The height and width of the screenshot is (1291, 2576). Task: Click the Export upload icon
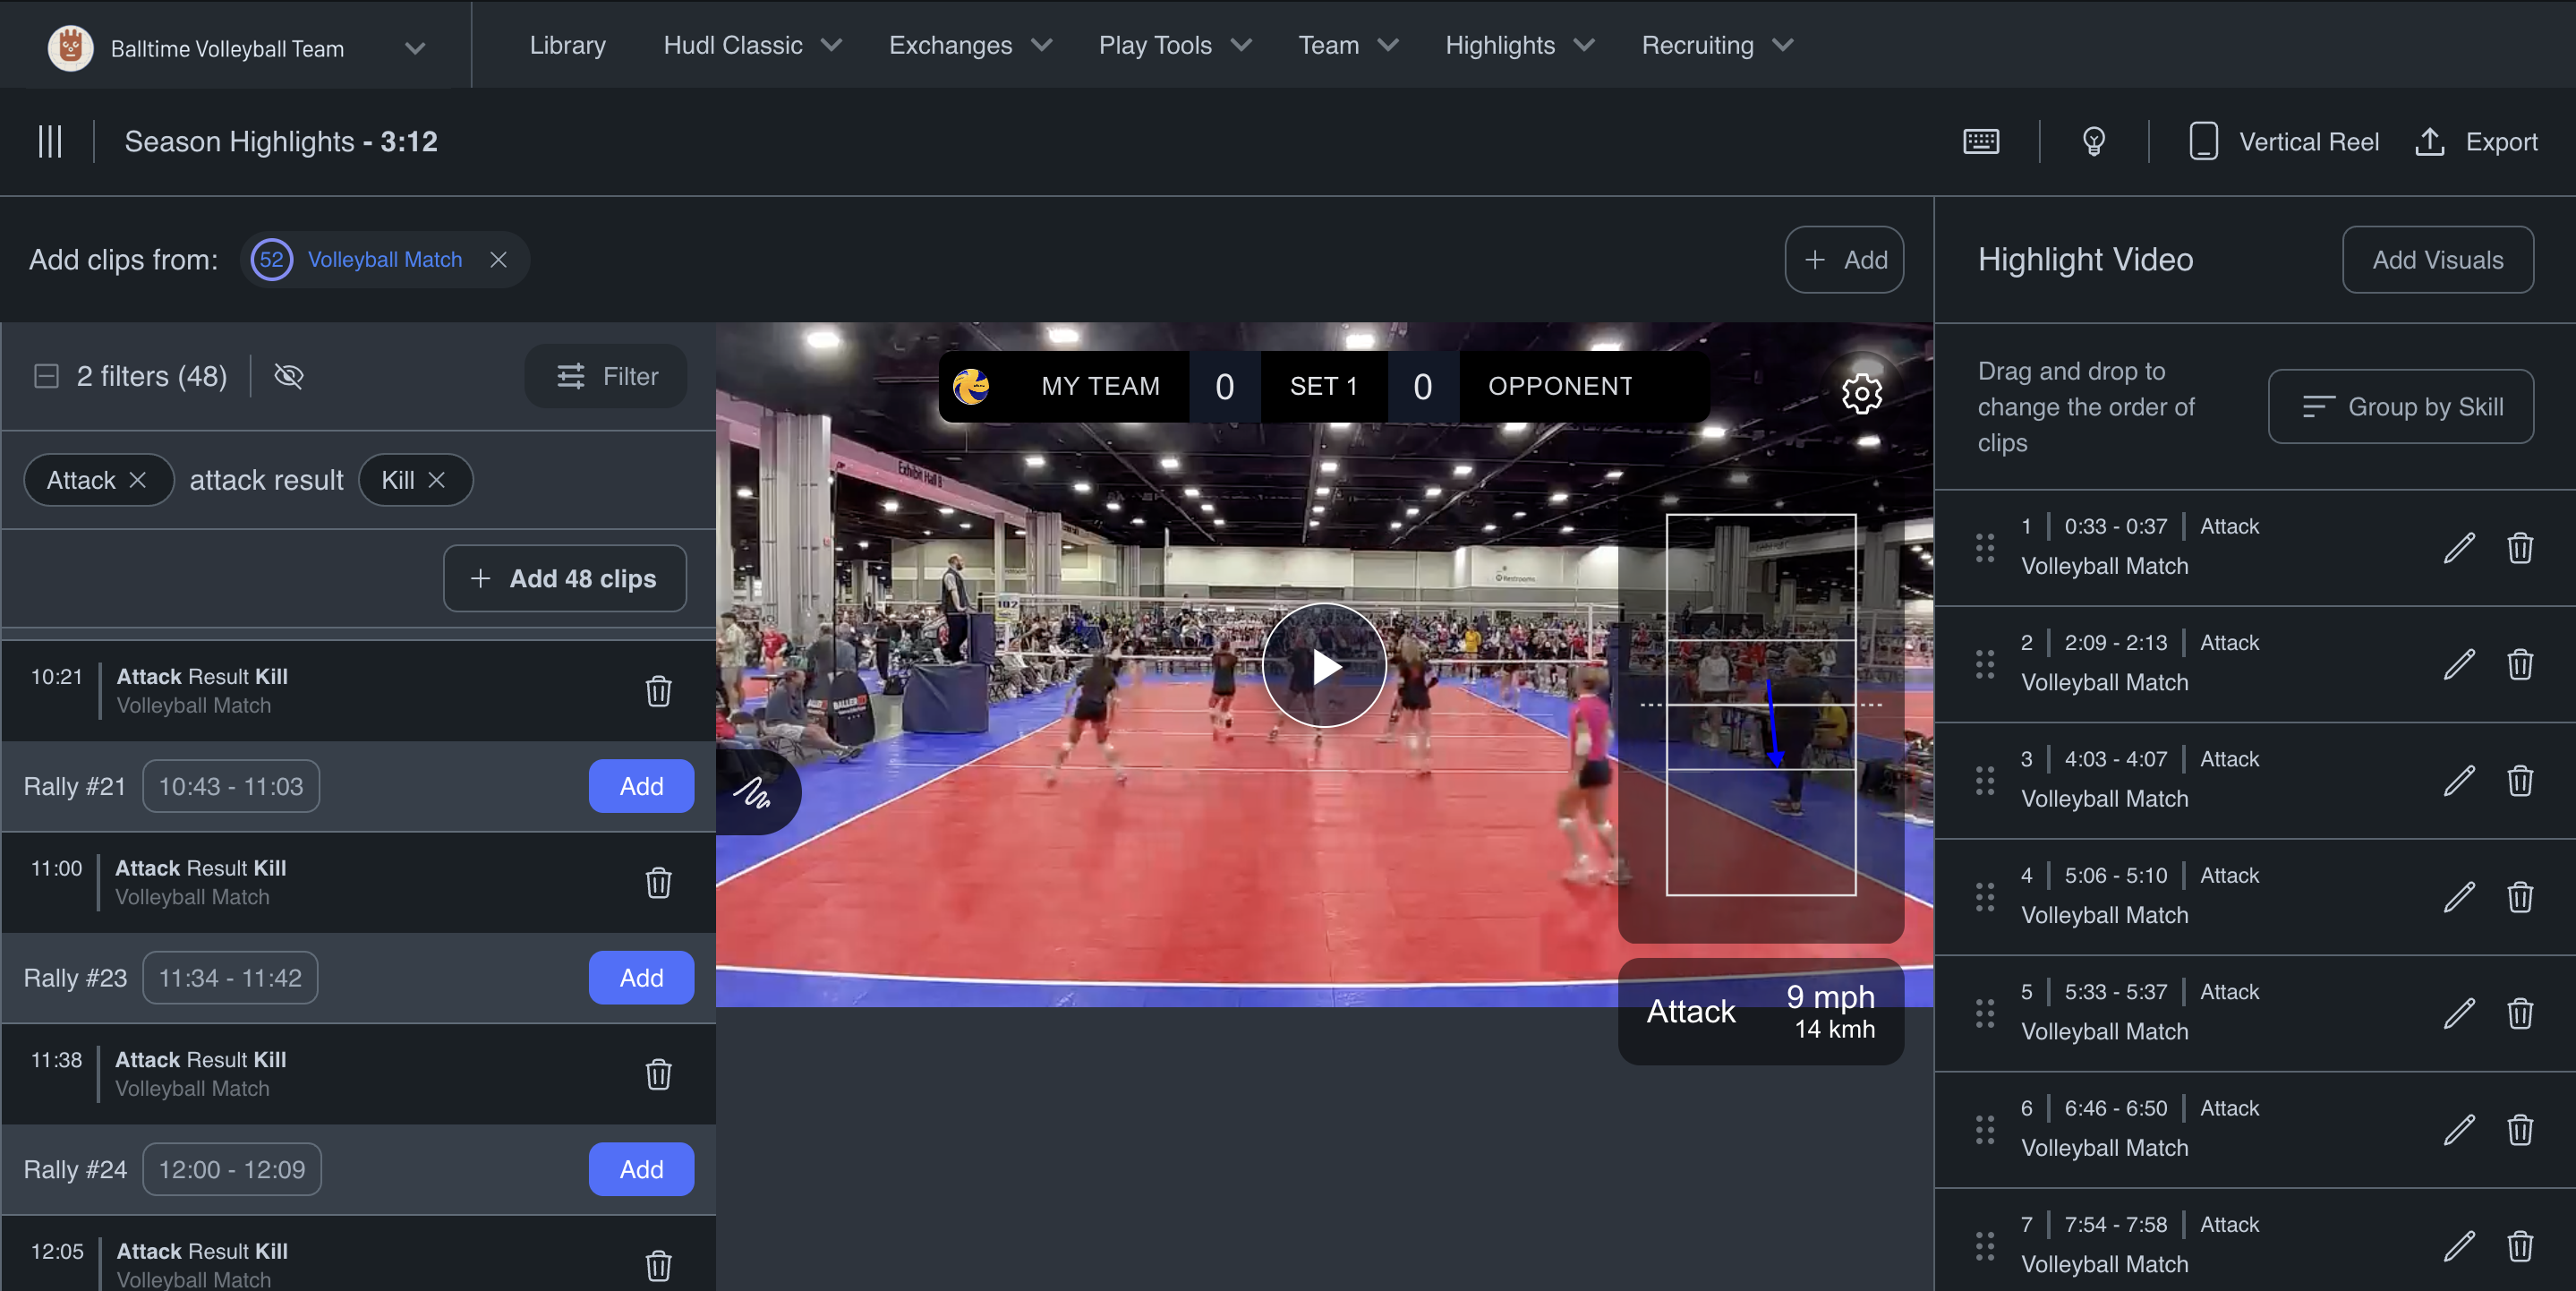[x=2429, y=141]
